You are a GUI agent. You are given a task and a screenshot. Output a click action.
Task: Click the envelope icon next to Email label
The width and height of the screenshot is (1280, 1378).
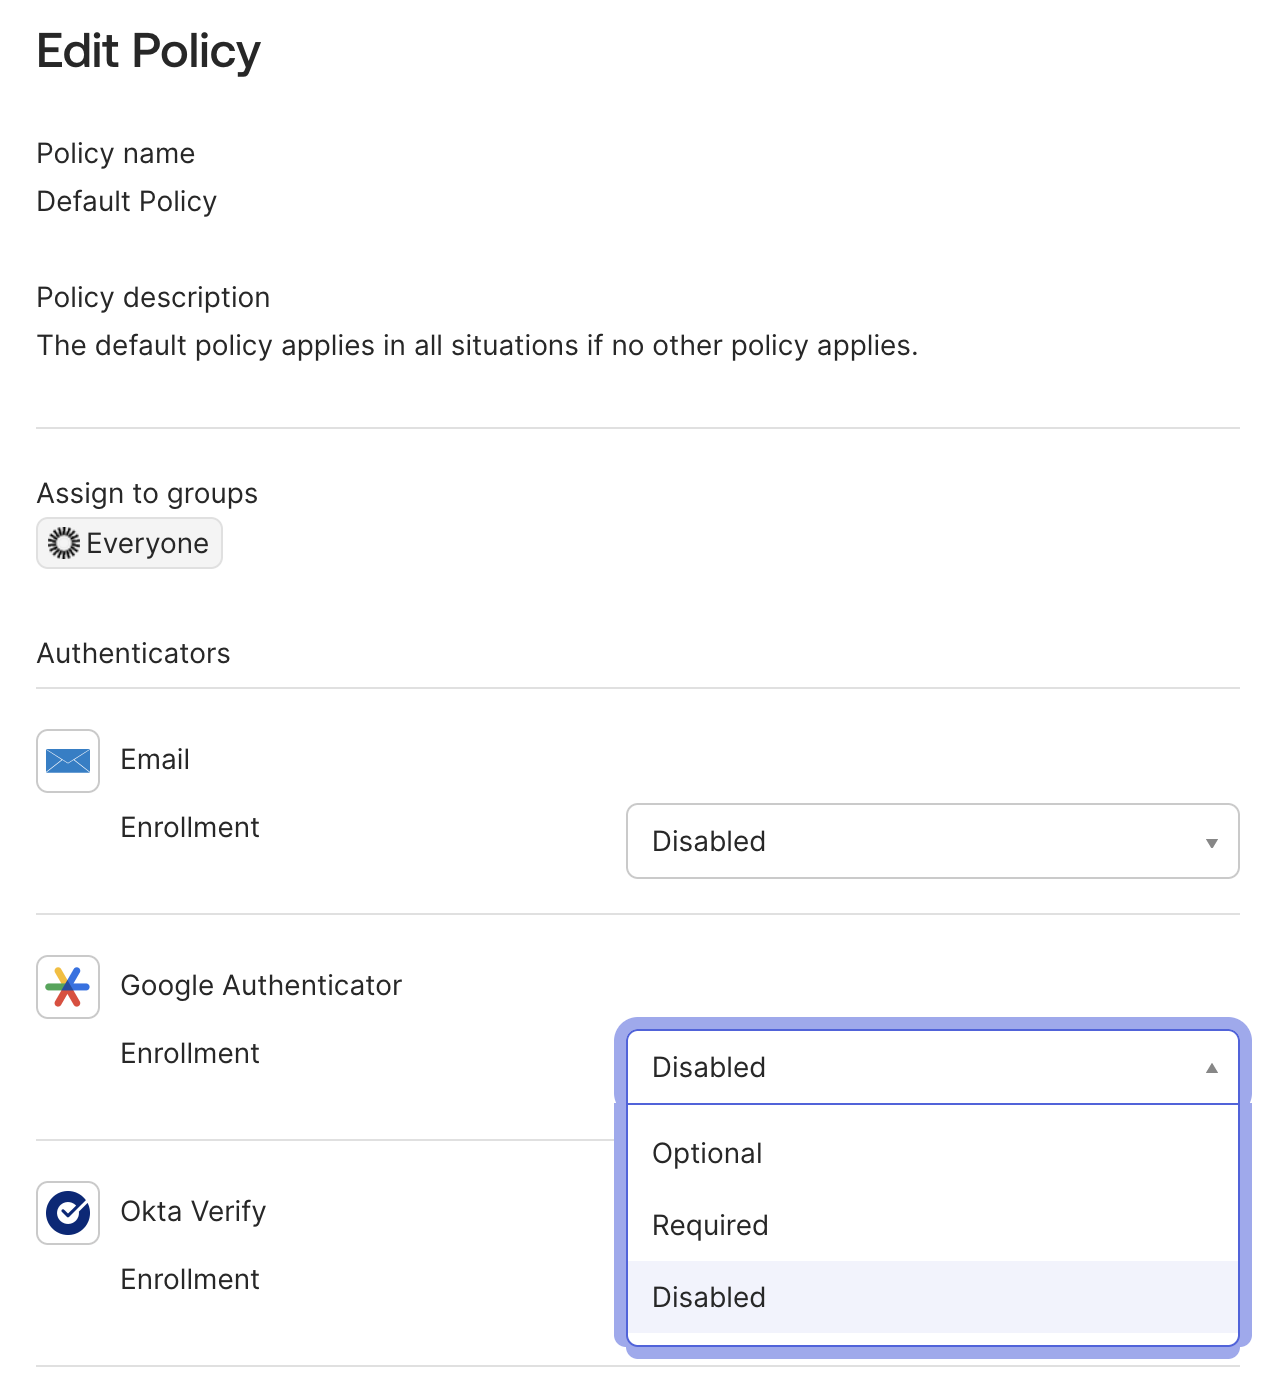tap(67, 761)
